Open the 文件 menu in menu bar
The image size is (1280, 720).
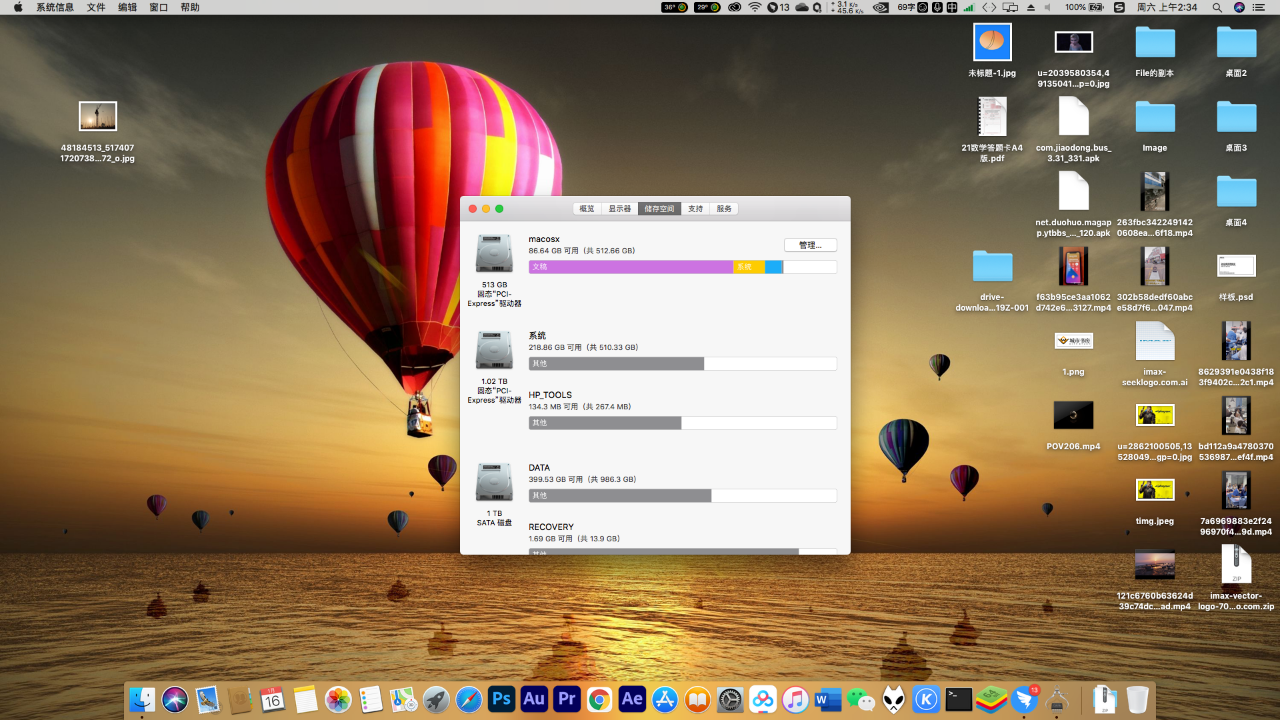coord(95,7)
